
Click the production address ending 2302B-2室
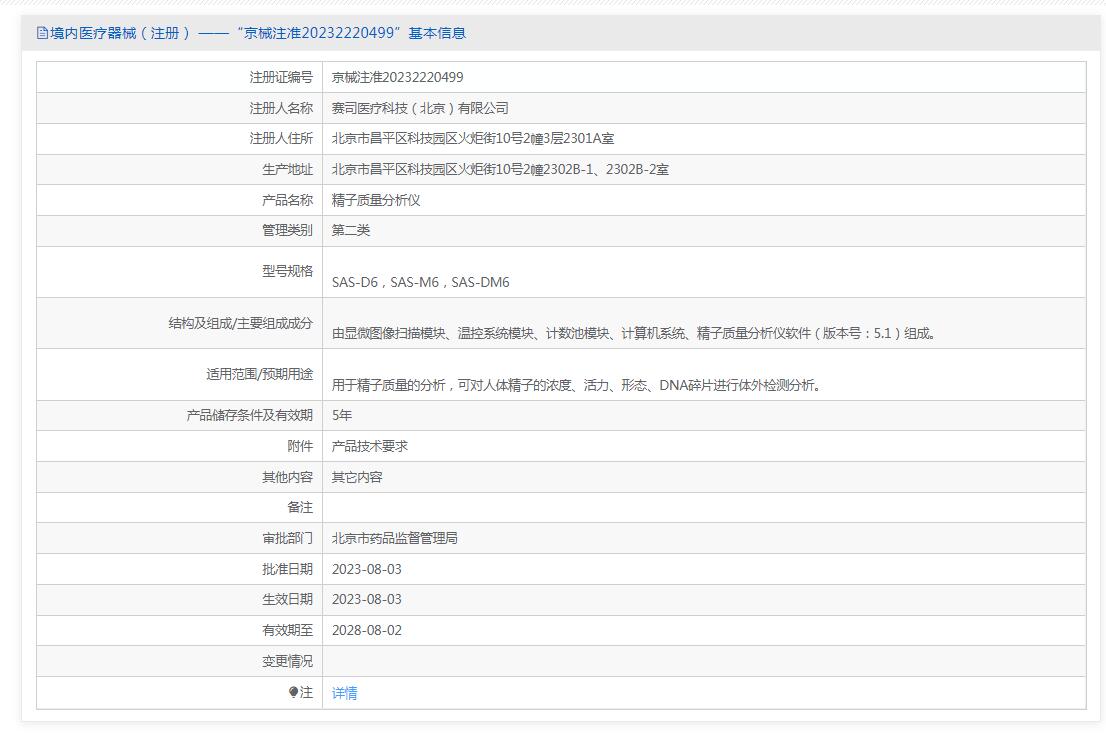coord(500,170)
